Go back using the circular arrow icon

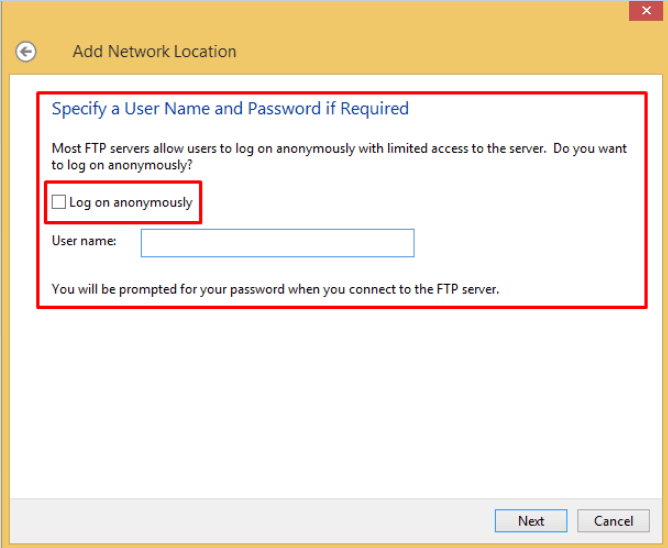coord(26,52)
